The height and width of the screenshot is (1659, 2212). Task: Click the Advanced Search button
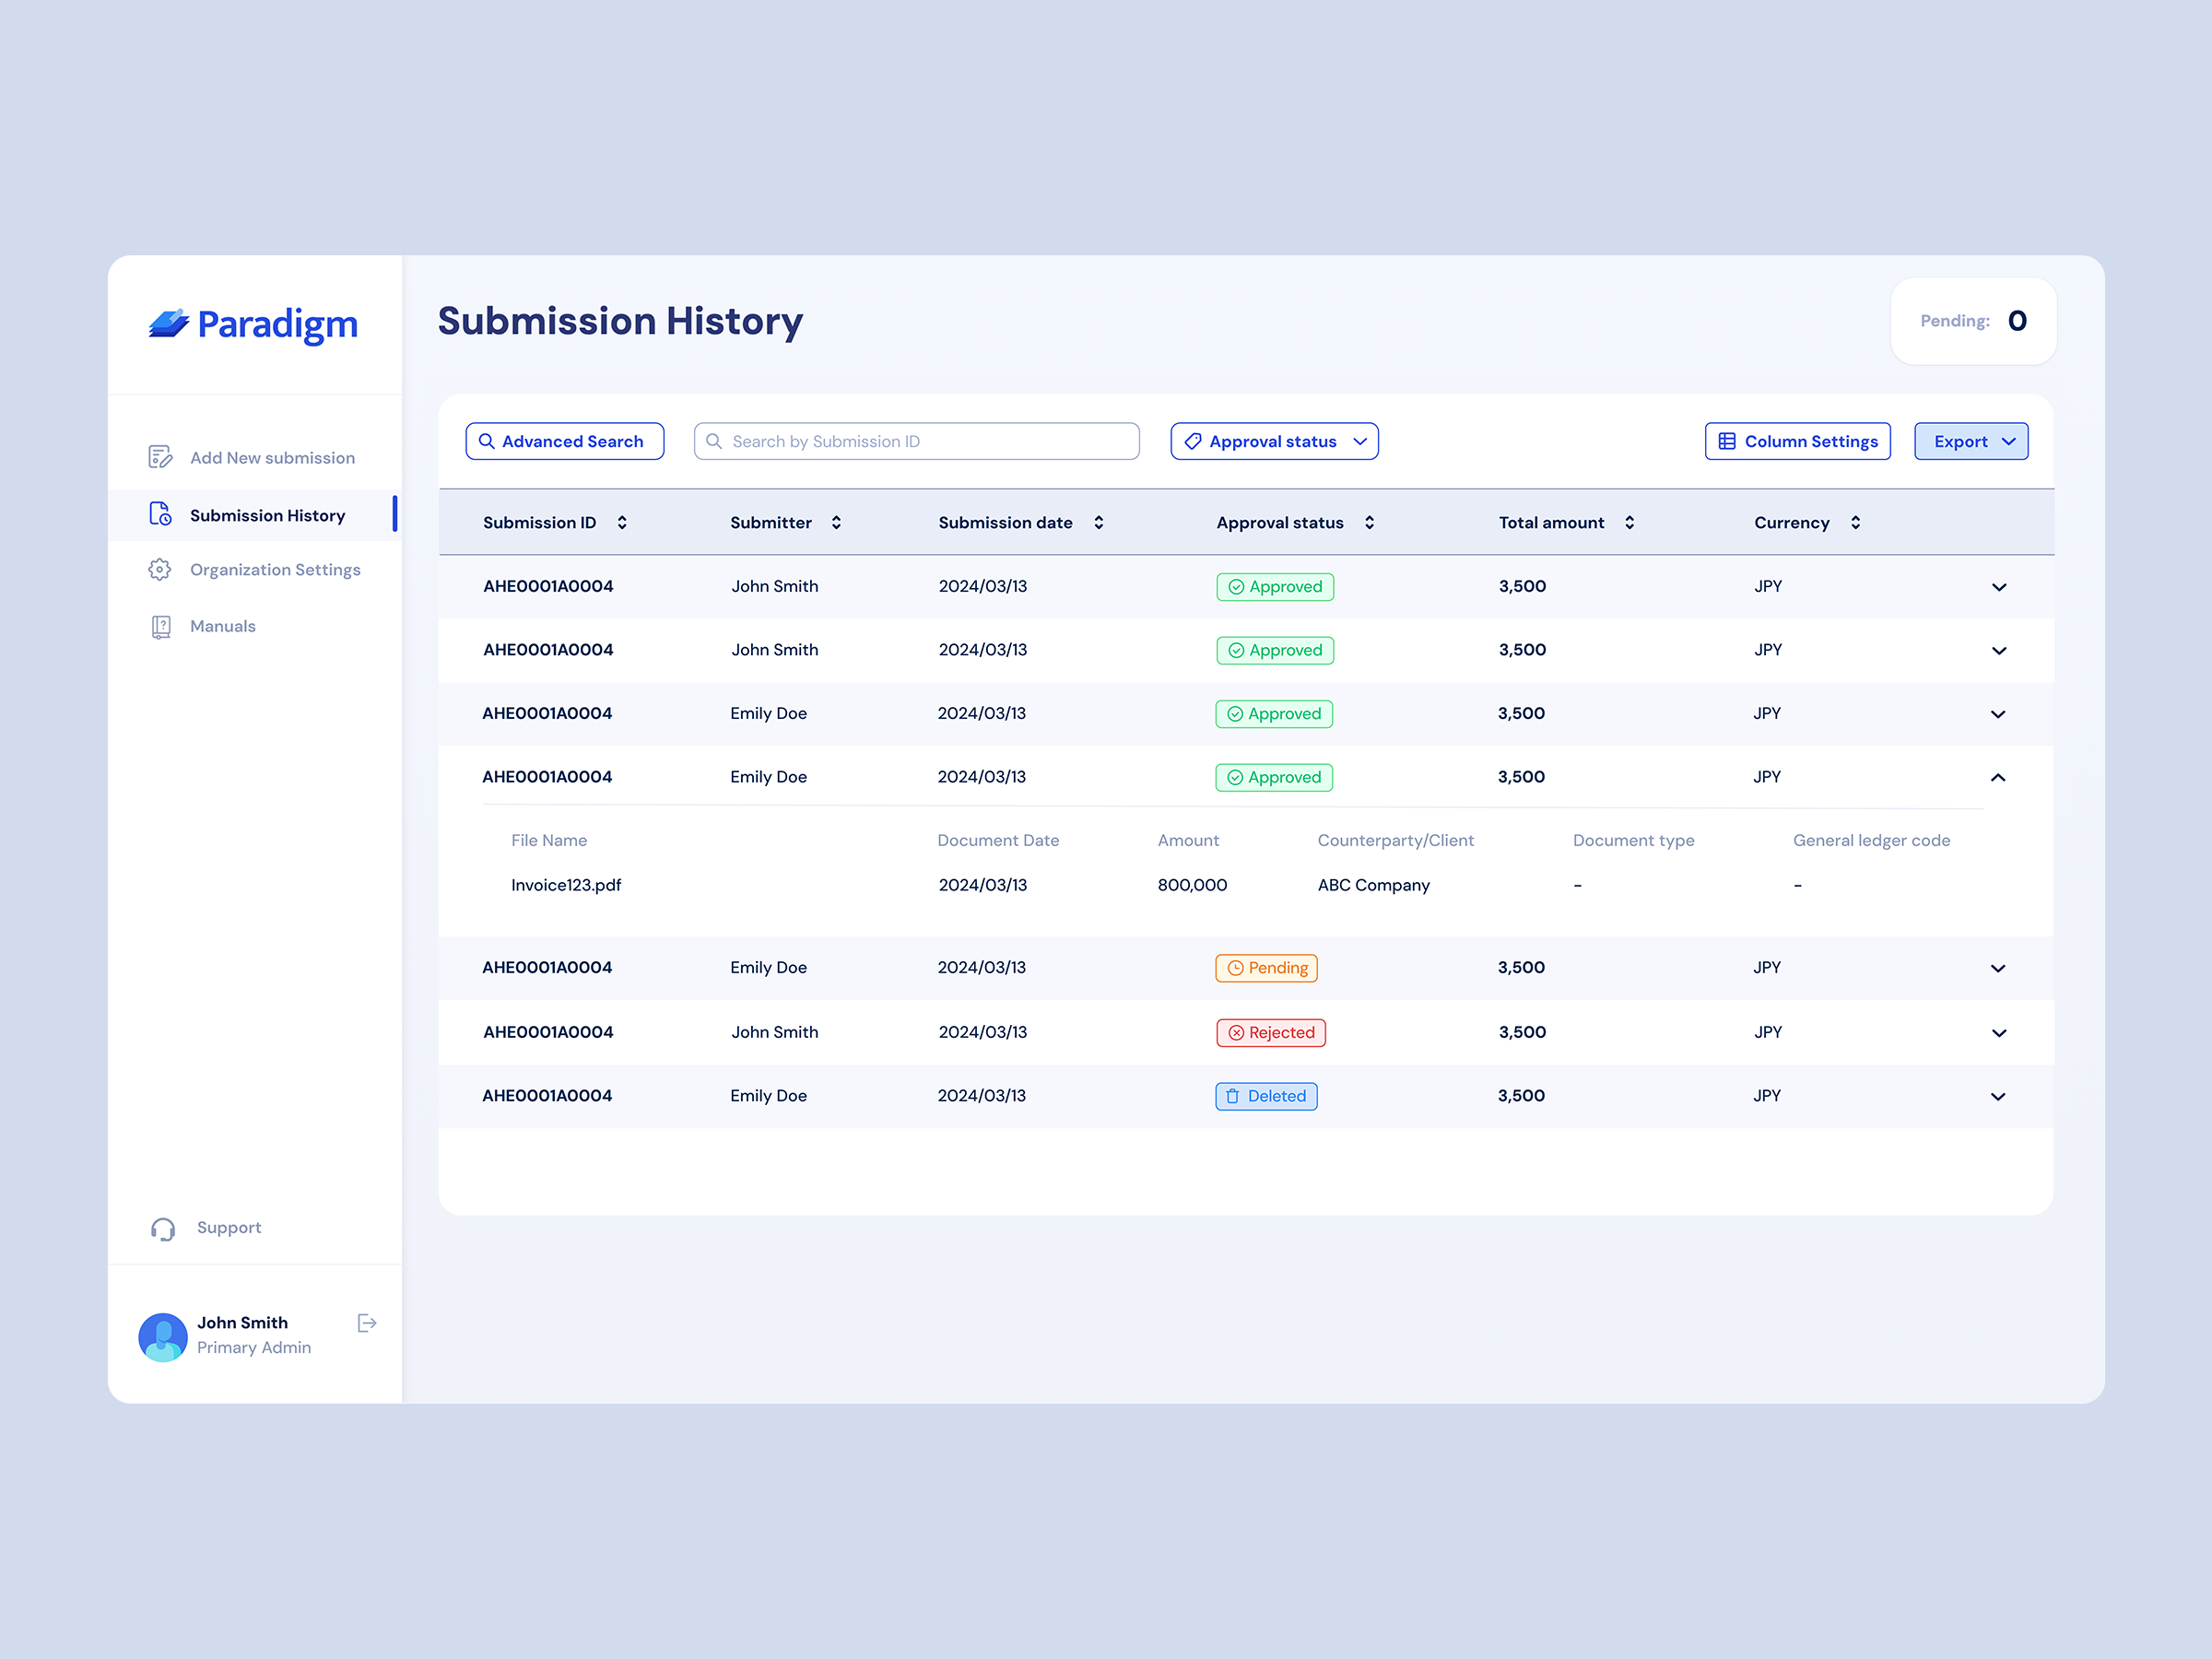click(565, 441)
